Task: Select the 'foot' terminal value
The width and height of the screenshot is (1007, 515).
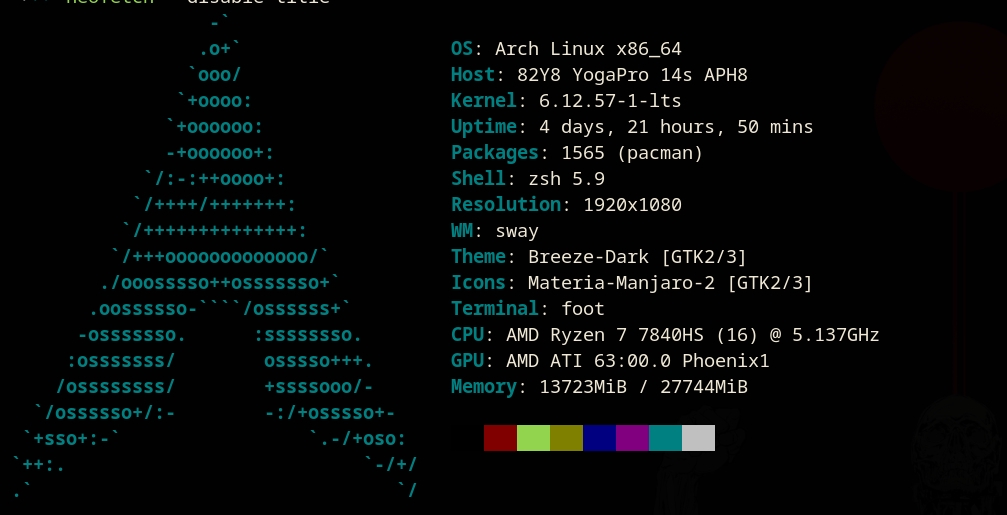Action: coord(583,309)
